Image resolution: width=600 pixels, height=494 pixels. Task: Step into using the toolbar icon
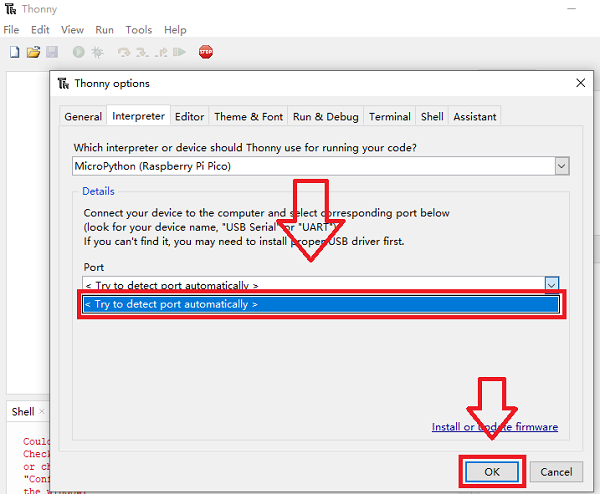point(142,52)
